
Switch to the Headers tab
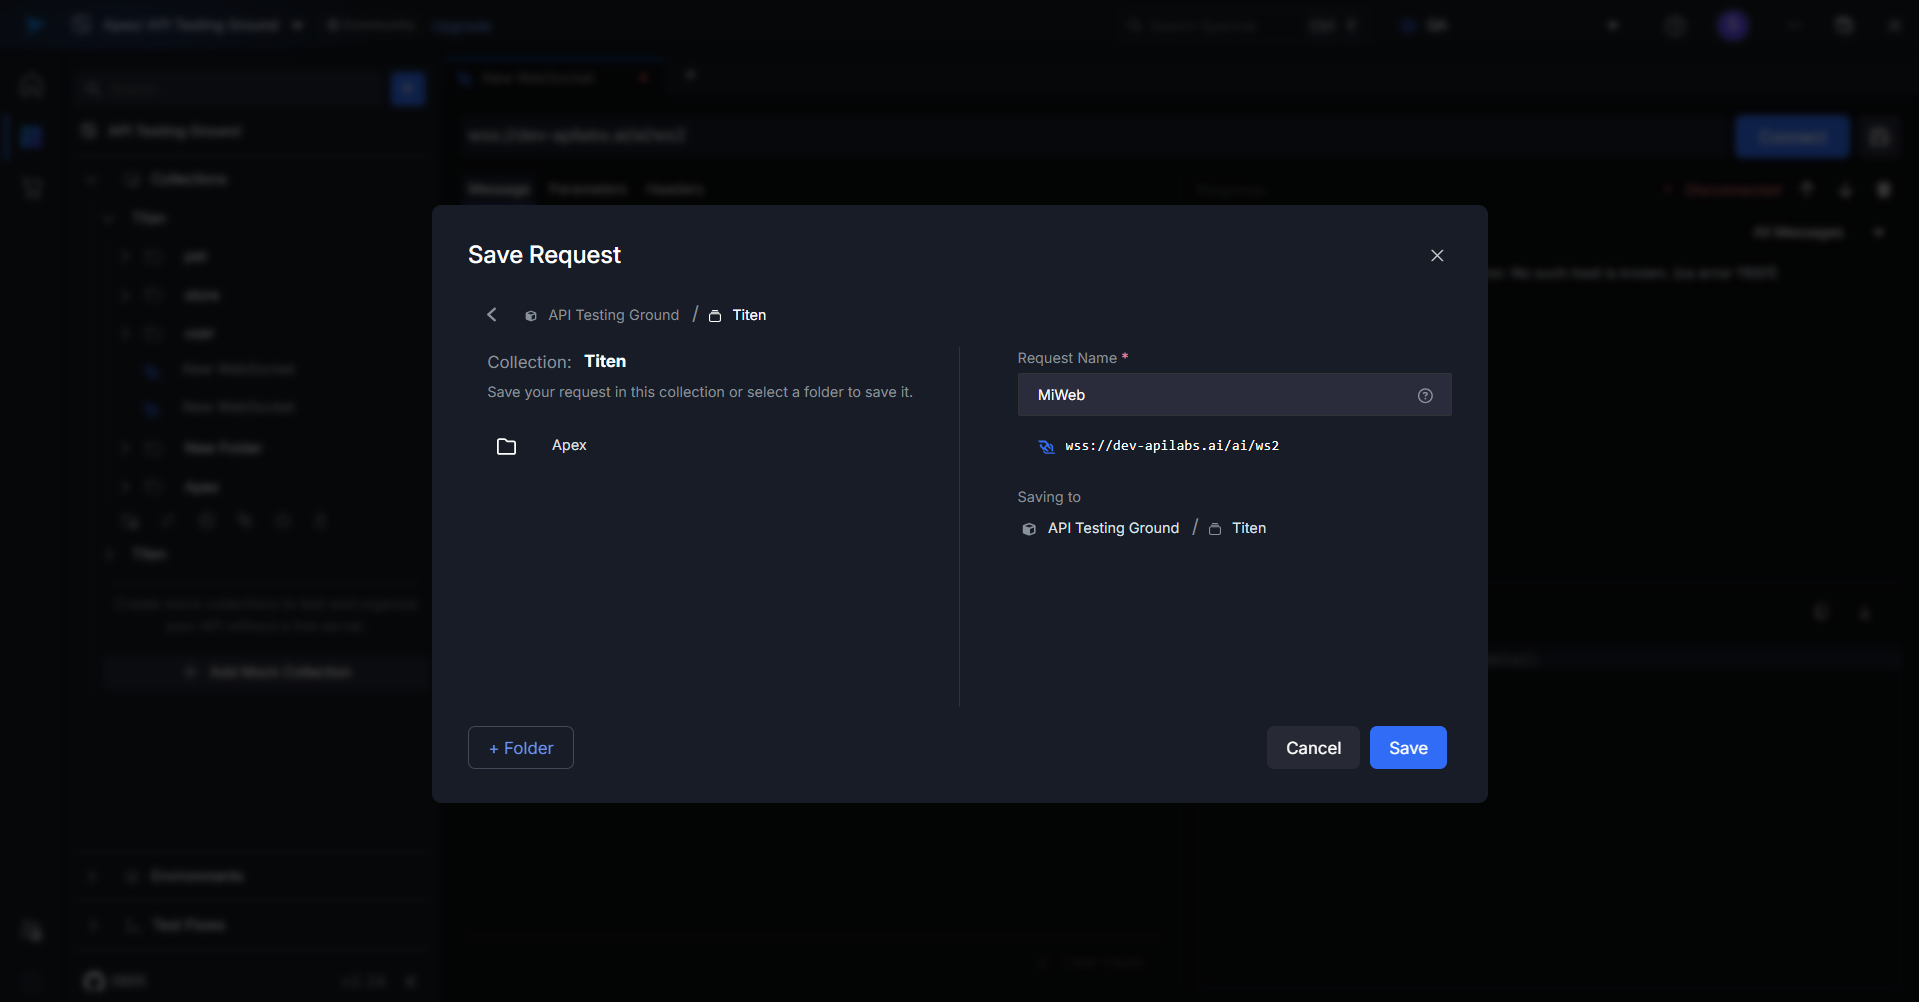(x=675, y=189)
